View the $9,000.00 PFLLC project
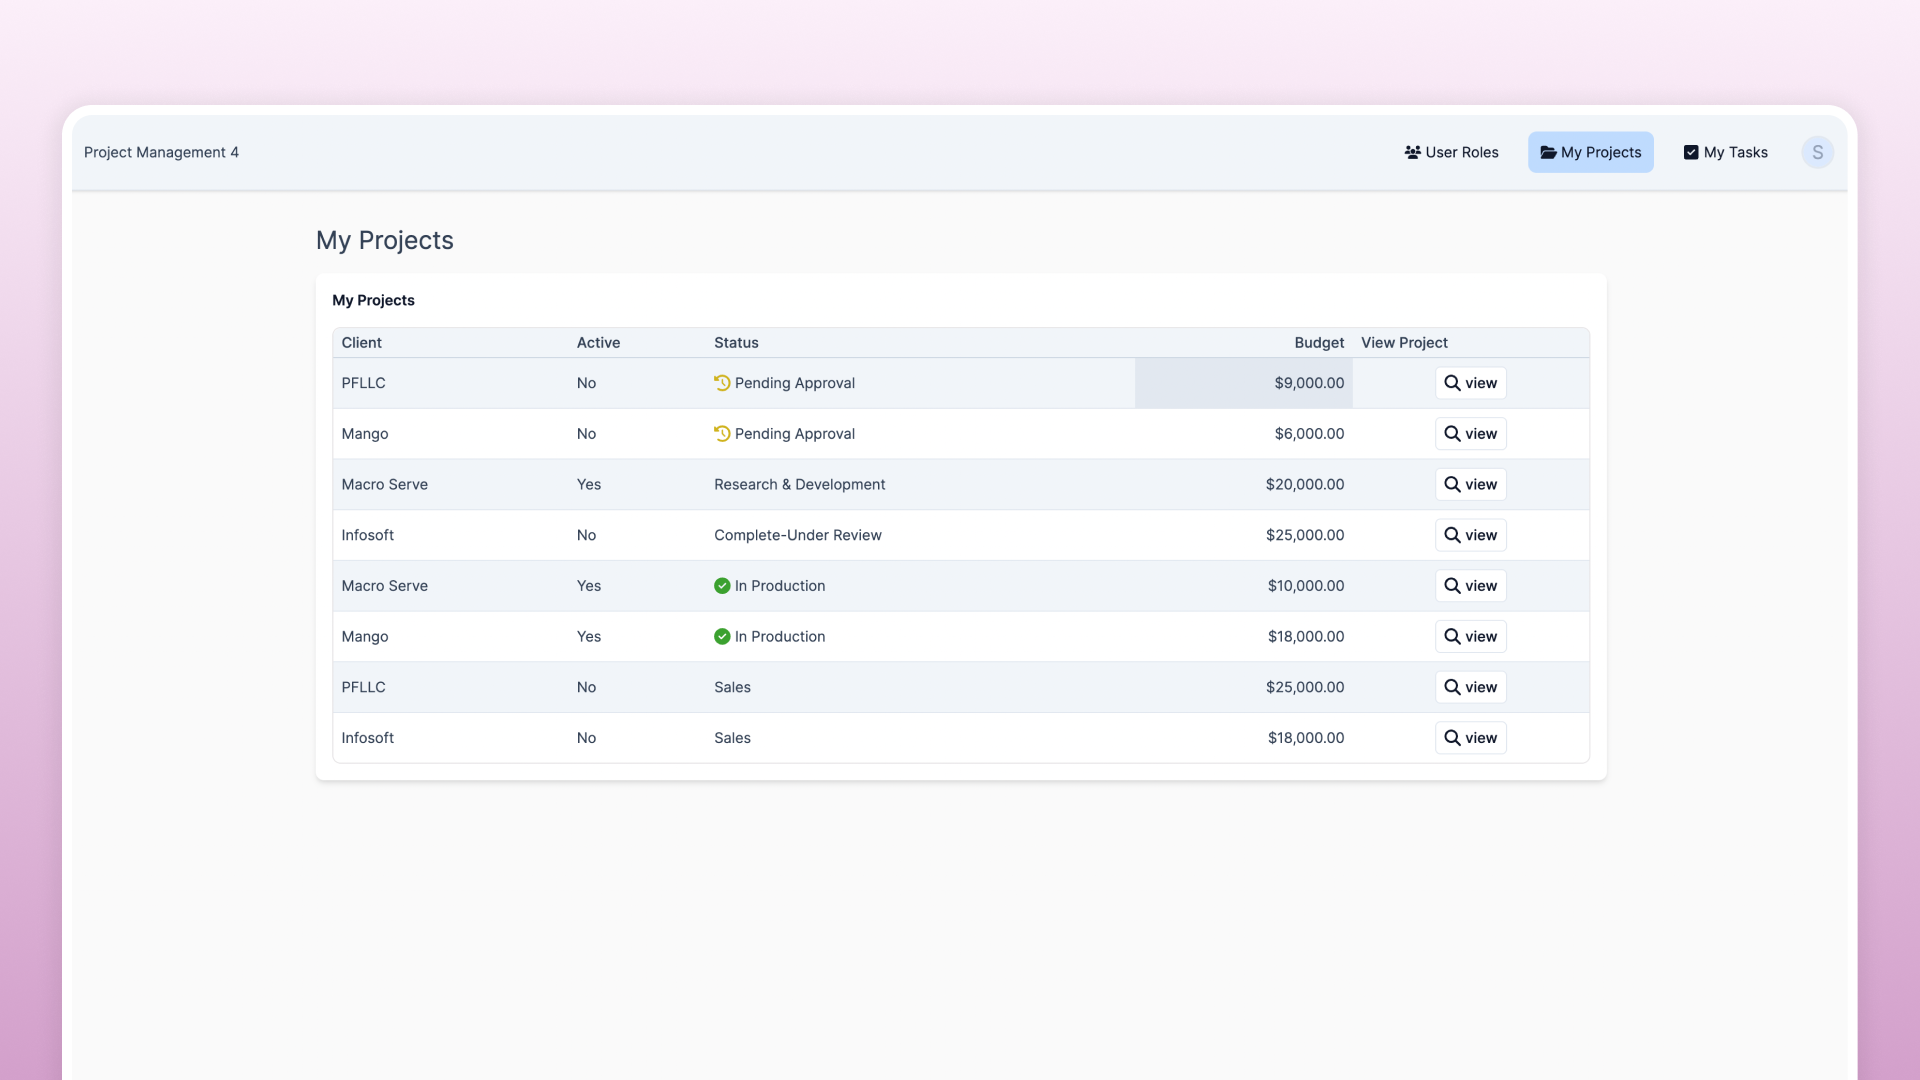1920x1080 pixels. click(1470, 383)
